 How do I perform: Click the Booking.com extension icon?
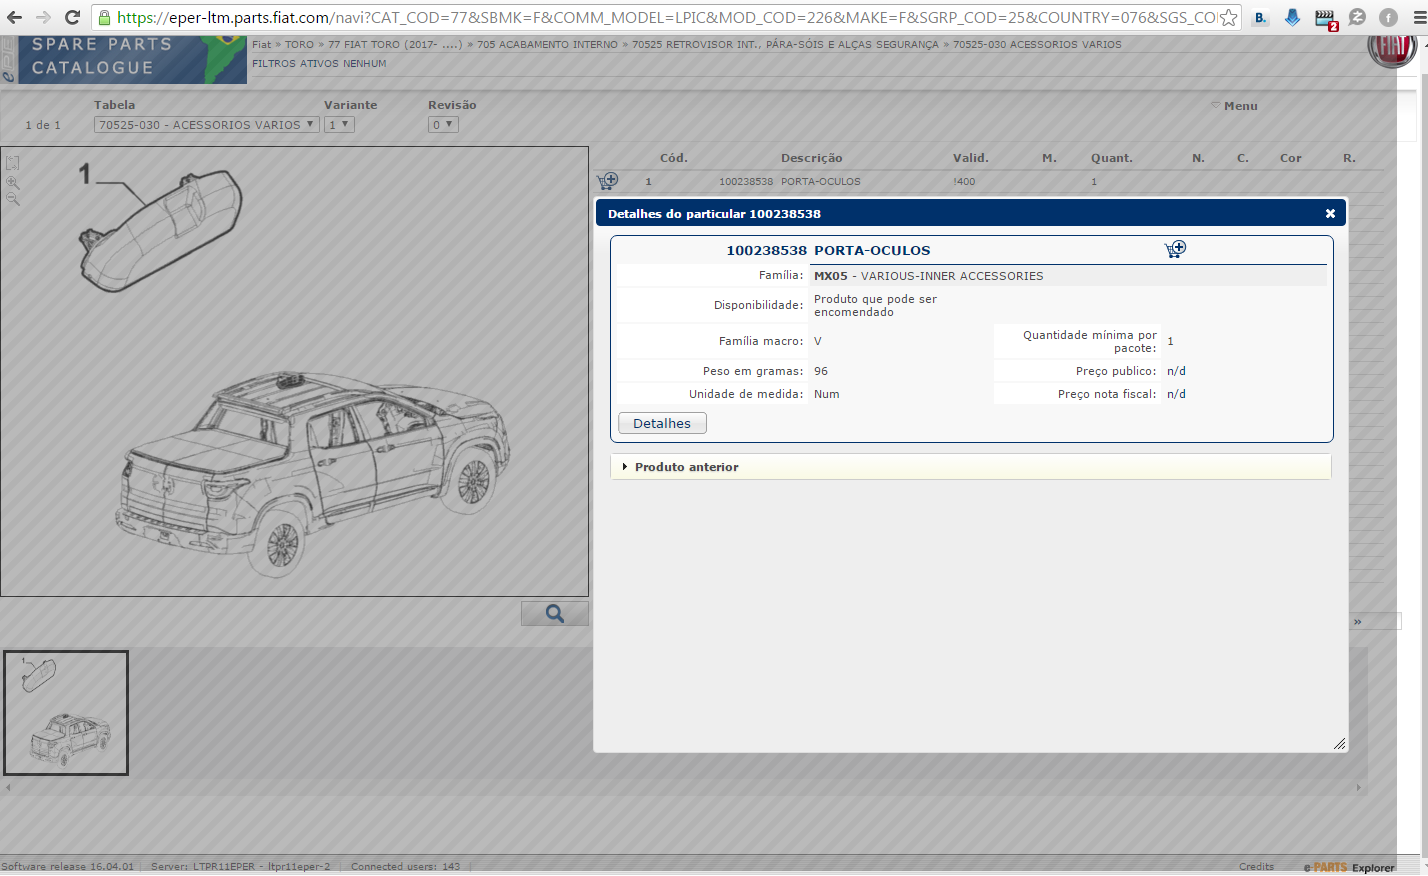(x=1261, y=17)
